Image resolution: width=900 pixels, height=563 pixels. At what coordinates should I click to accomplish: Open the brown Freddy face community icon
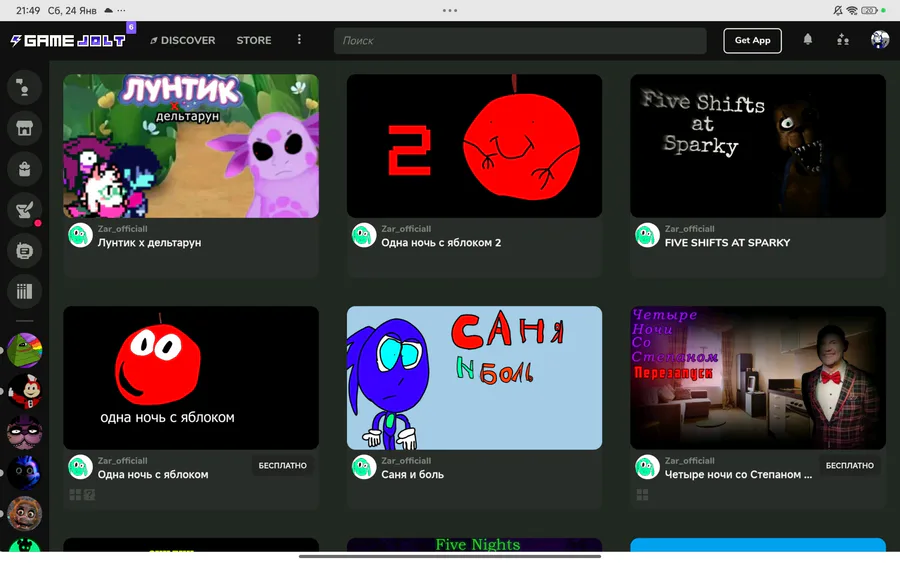(x=24, y=514)
